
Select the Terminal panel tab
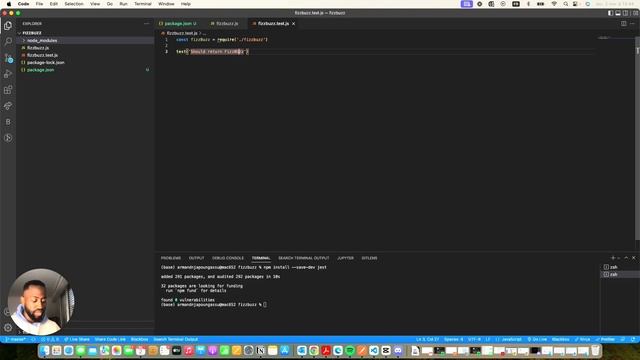tap(261, 258)
